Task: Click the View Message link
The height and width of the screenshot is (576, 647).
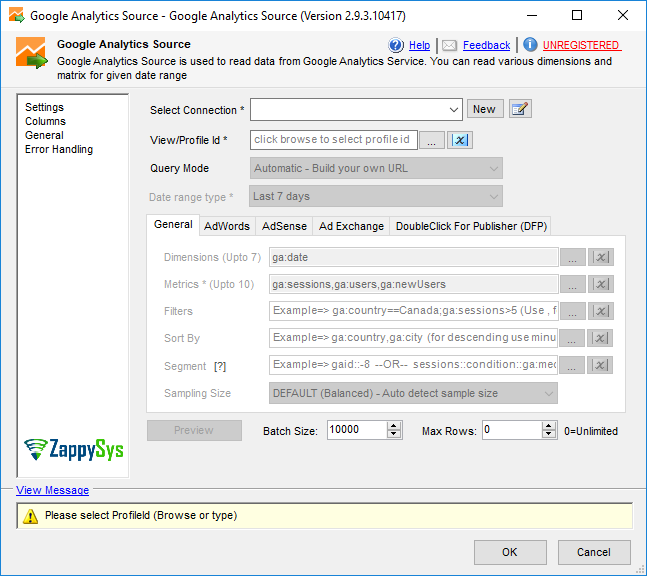Action: [52, 490]
